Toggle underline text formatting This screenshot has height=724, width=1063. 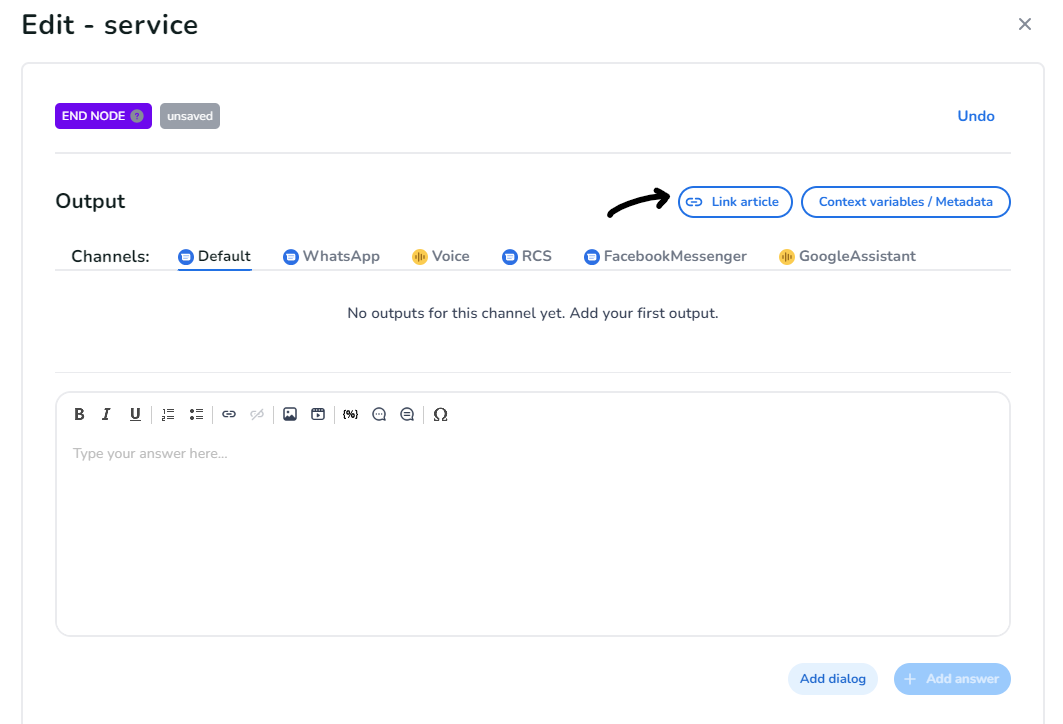point(135,414)
